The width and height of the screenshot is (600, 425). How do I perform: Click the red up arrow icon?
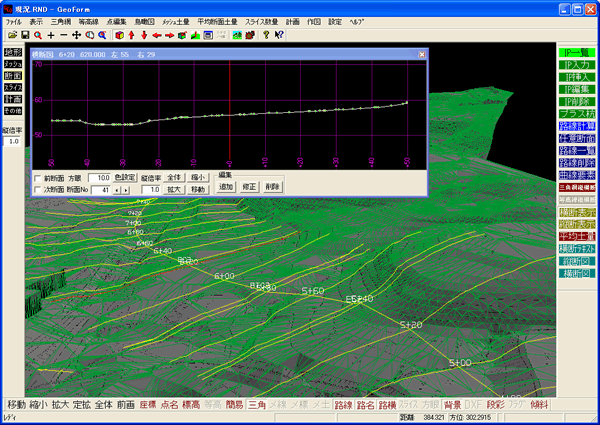(132, 35)
